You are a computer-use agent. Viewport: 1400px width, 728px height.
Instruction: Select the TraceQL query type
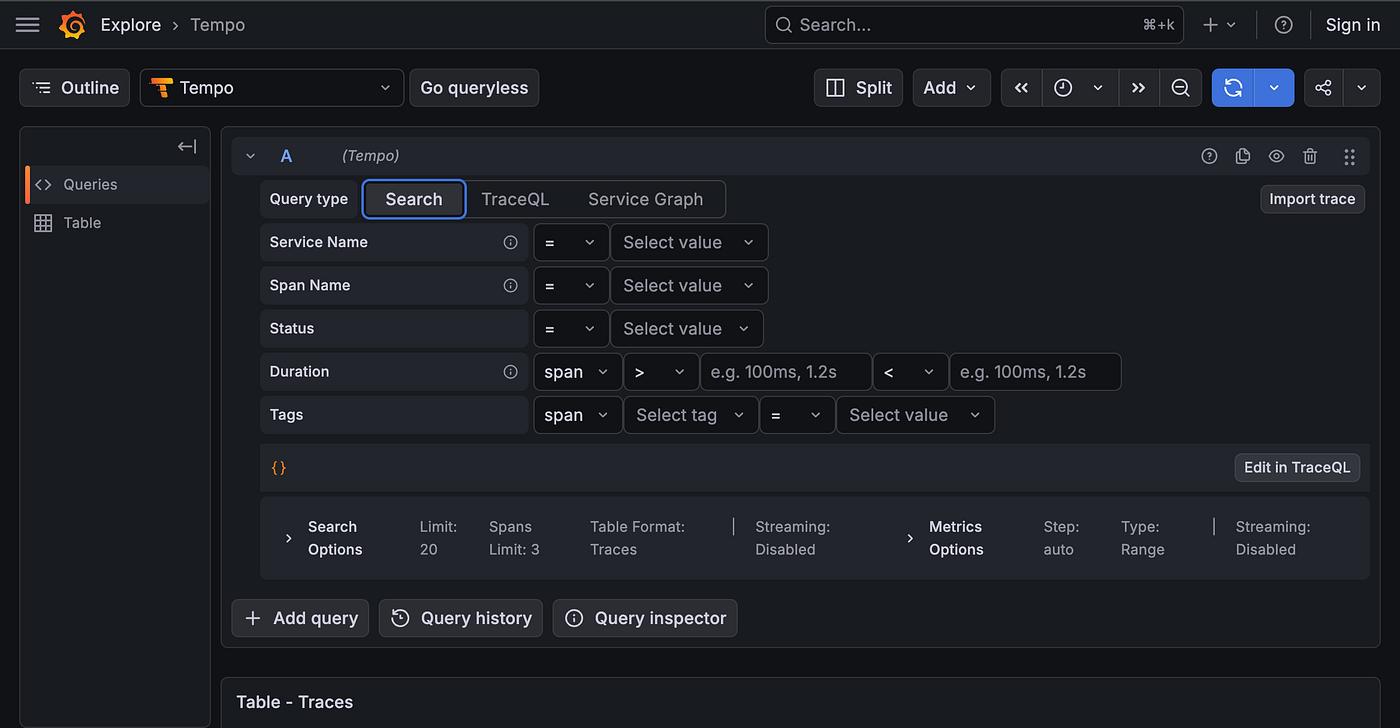(x=515, y=199)
